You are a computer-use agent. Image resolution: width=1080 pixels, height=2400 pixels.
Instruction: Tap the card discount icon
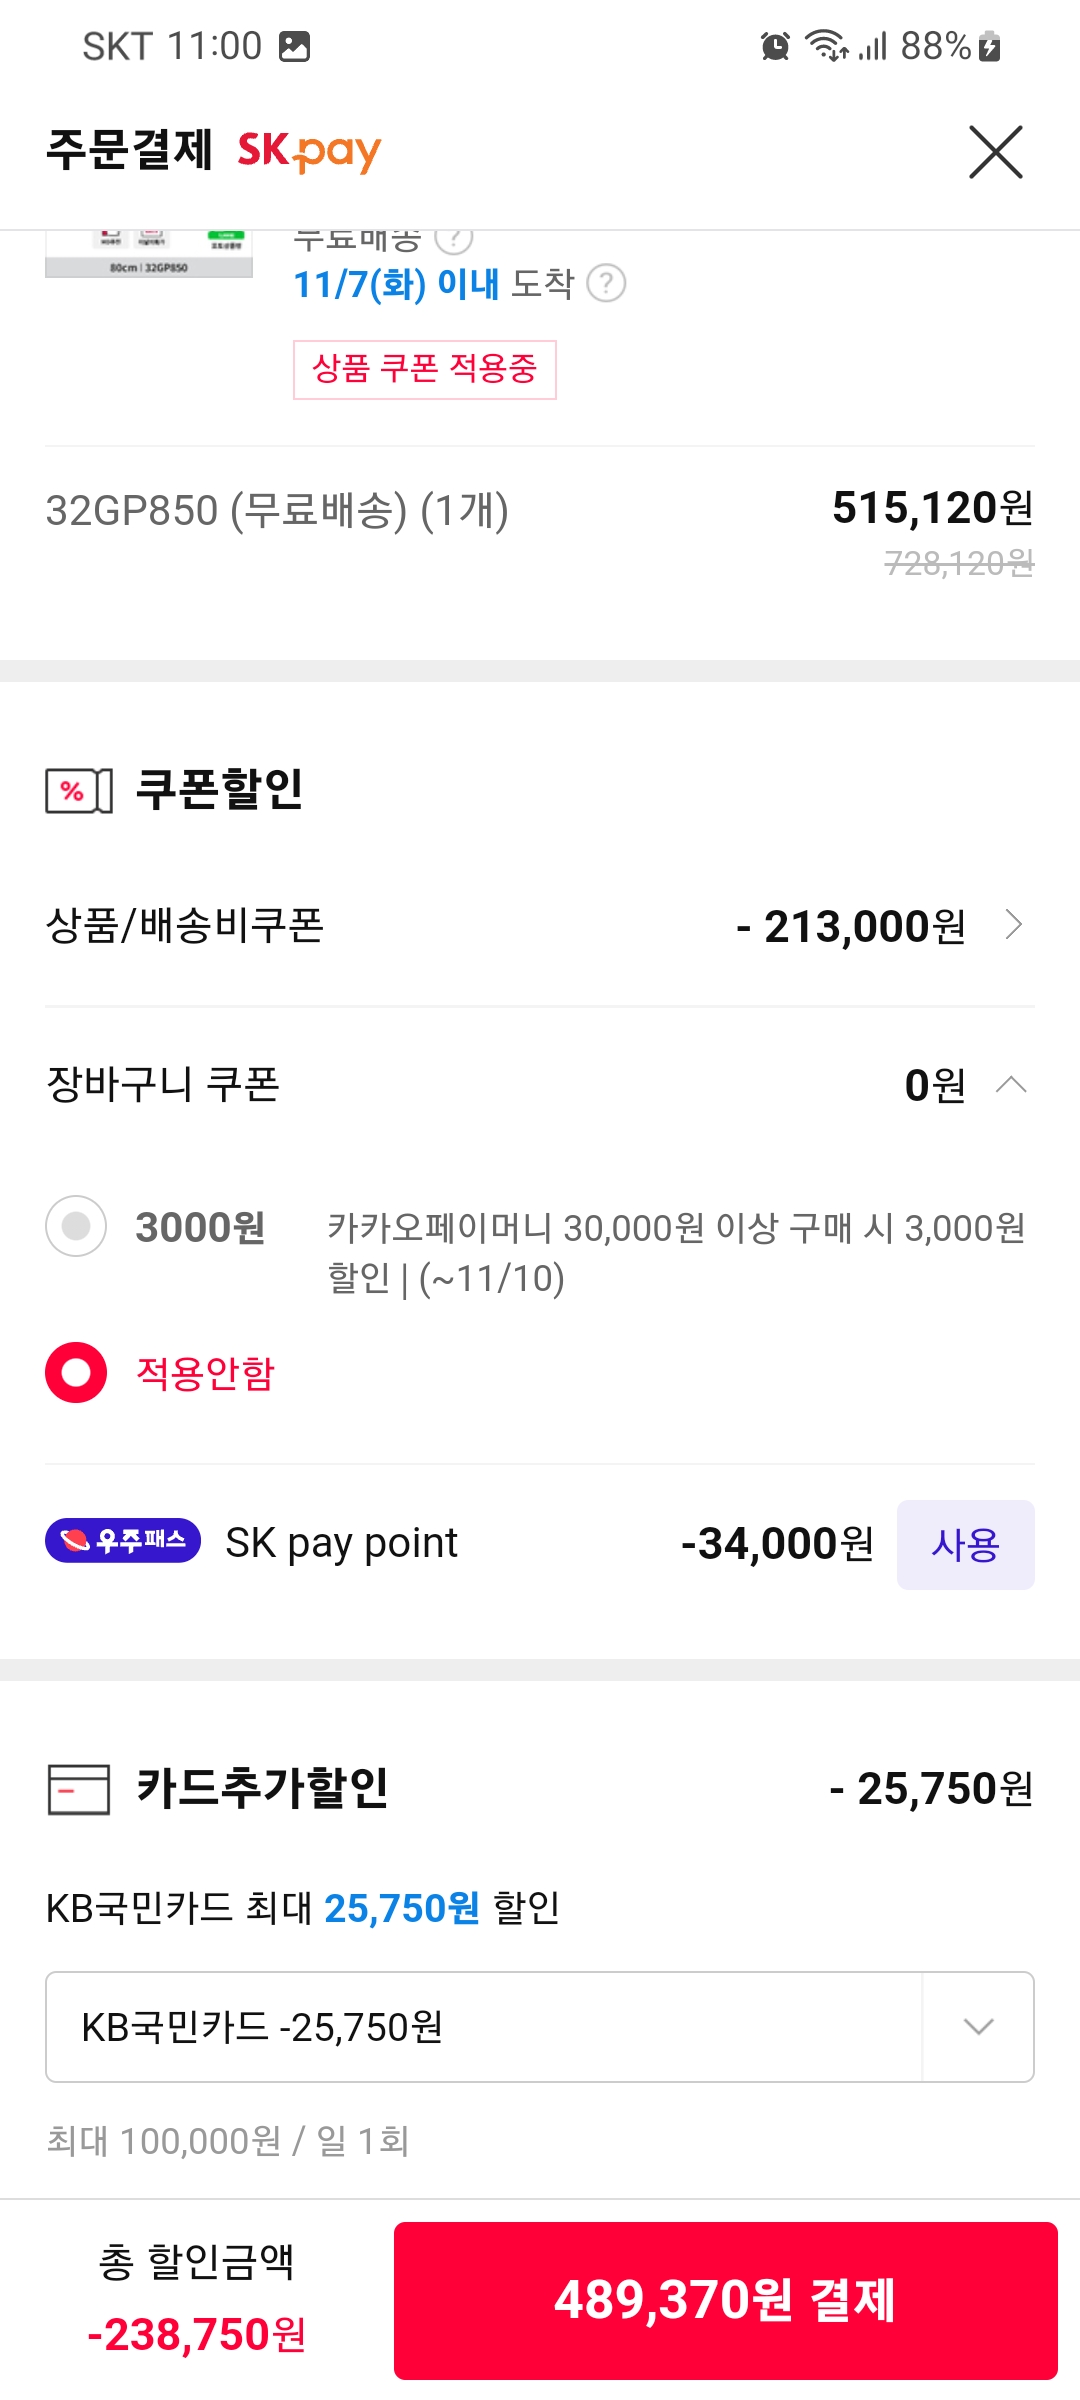tap(79, 1789)
